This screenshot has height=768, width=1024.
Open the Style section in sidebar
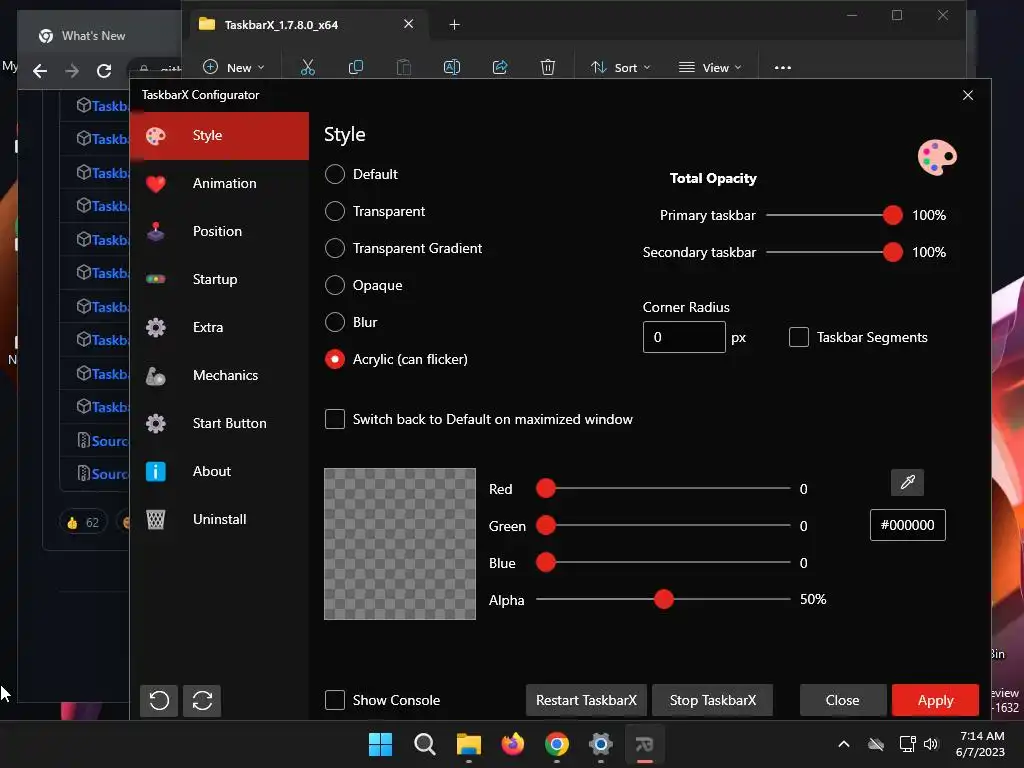point(219,136)
